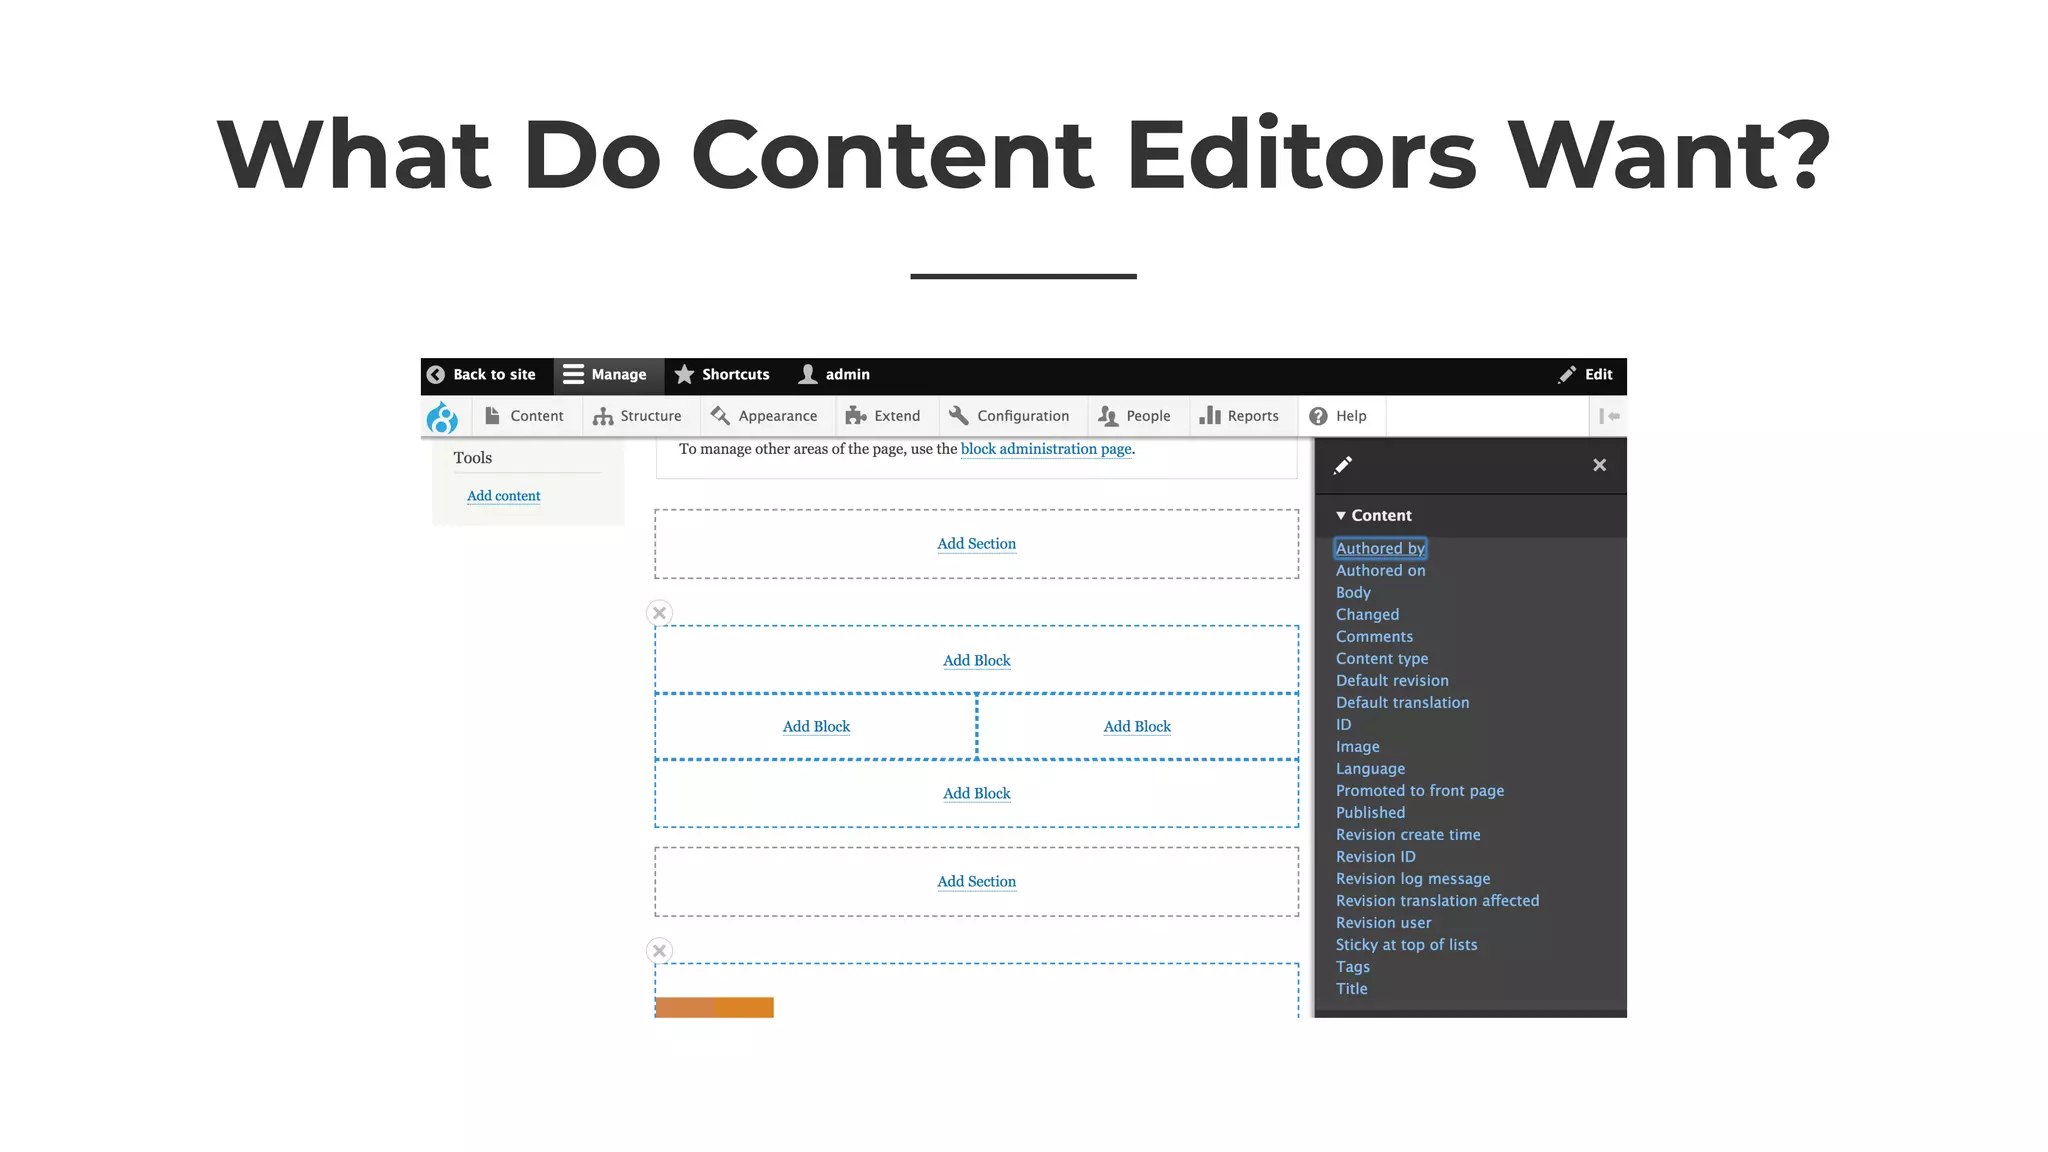This screenshot has height=1152, width=2048.
Task: Open the Help menu item
Action: tap(1338, 416)
